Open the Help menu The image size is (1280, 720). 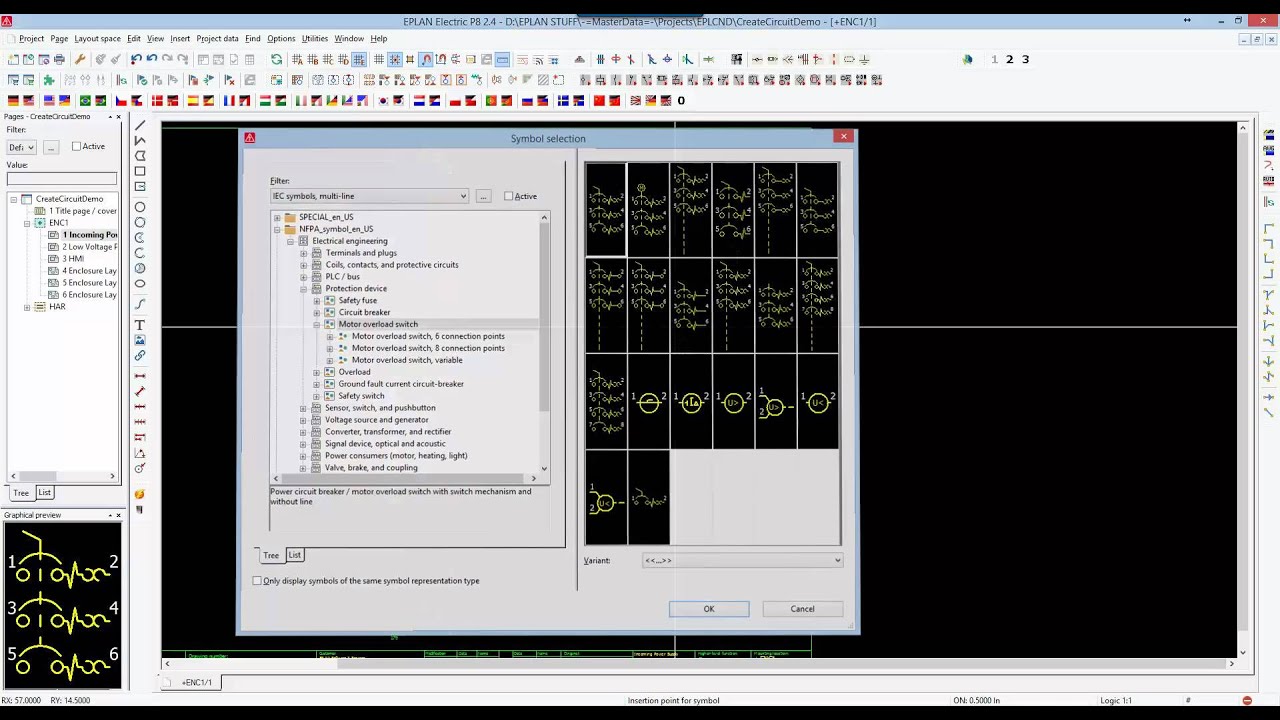point(379,39)
